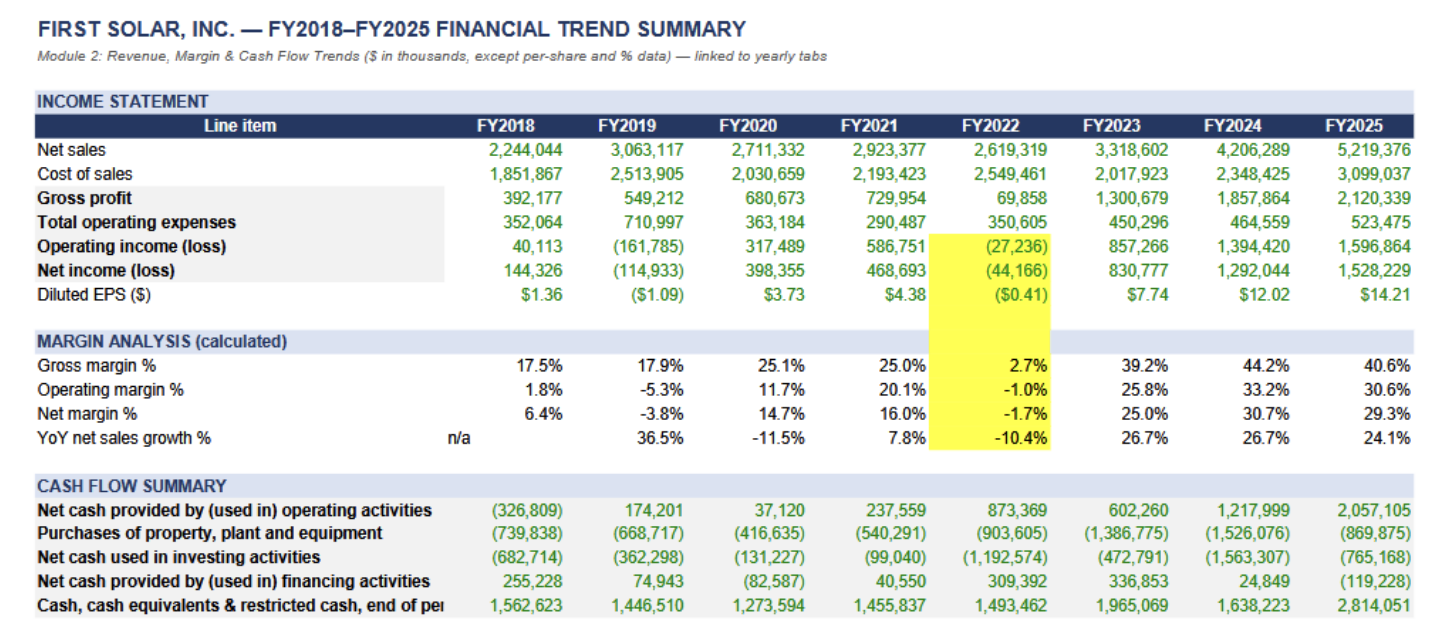
Task: Click FY2021 operating margin 20.1%
Action: pyautogui.click(x=902, y=390)
